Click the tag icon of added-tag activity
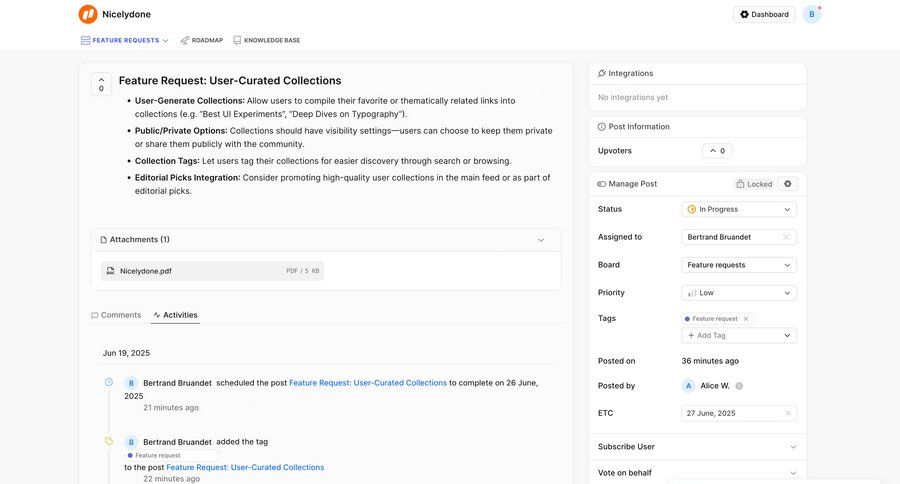This screenshot has width=900, height=484. click(x=108, y=442)
